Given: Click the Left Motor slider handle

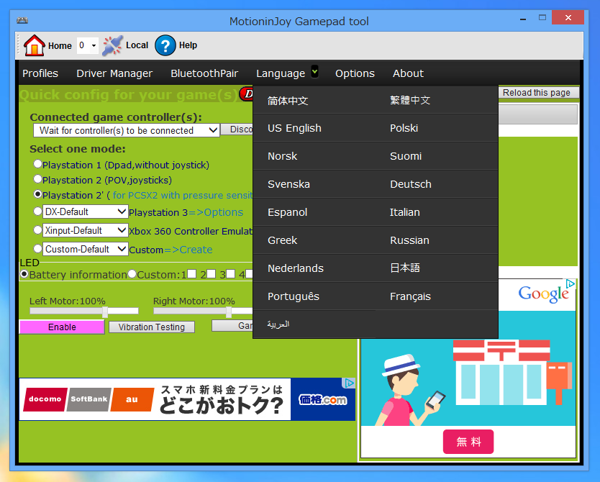Looking at the screenshot, I should (x=105, y=311).
